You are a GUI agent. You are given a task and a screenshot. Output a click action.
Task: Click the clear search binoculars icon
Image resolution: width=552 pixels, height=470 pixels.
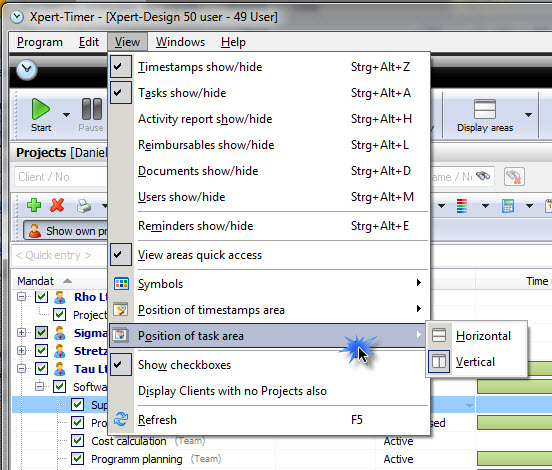pyautogui.click(x=514, y=176)
